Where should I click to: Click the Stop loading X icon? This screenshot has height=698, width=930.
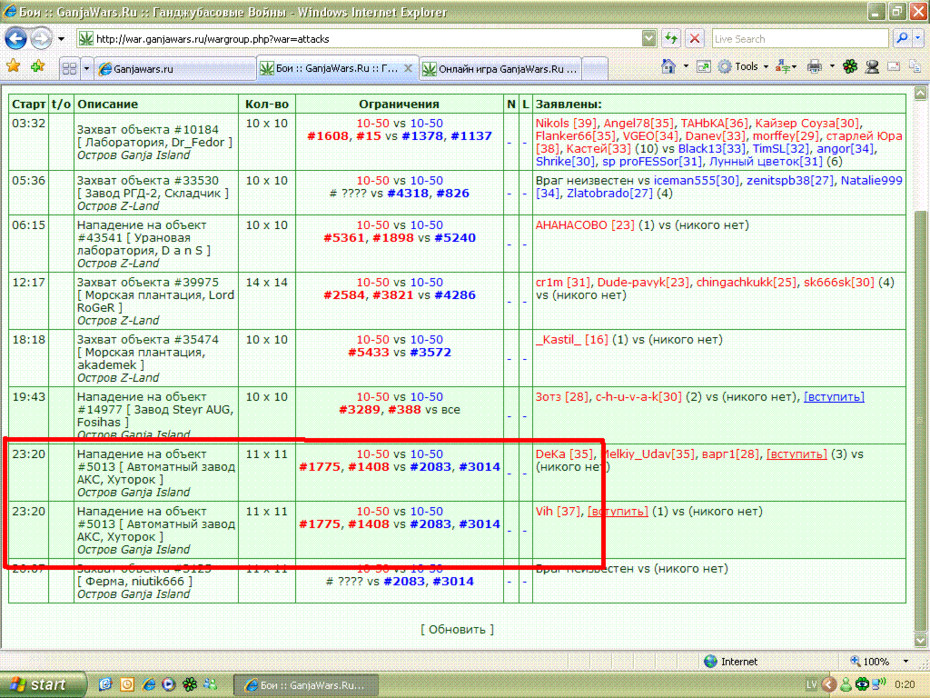pos(695,39)
